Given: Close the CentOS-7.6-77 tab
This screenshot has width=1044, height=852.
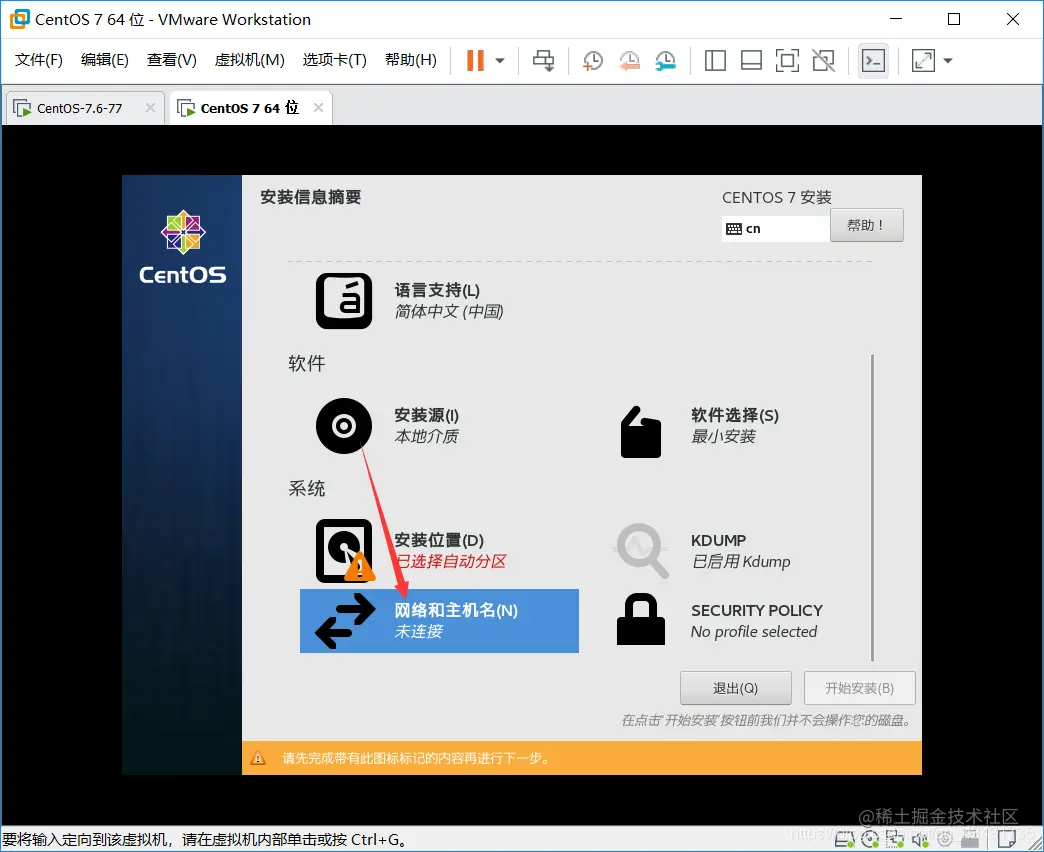Looking at the screenshot, I should pyautogui.click(x=150, y=108).
